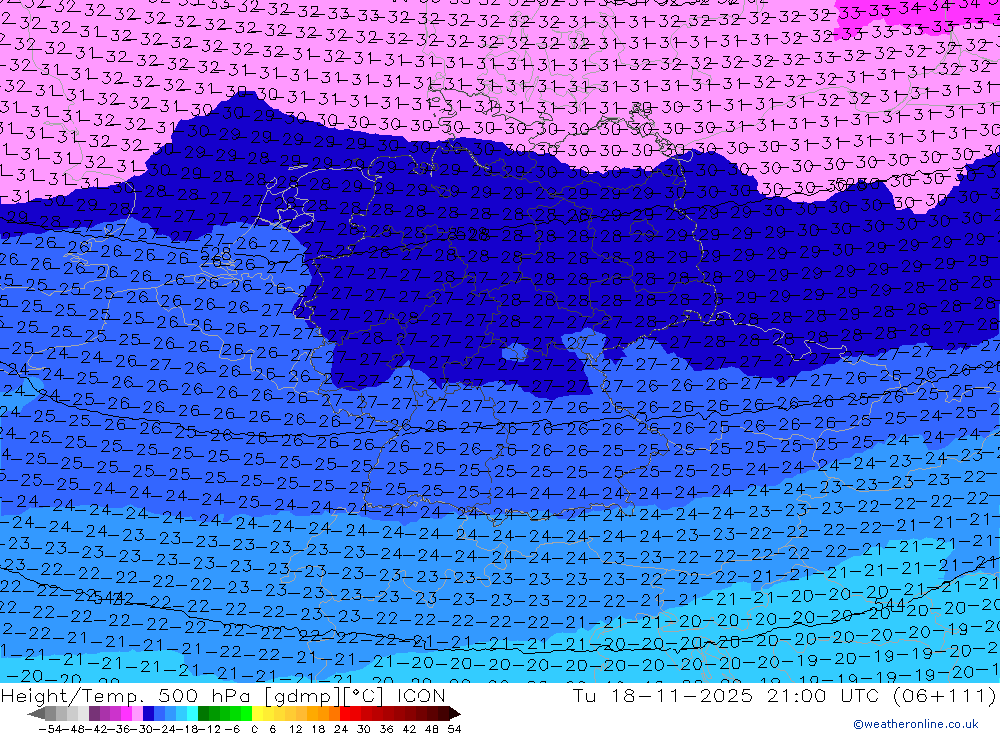
Task: Pick the bright red legend swatch above 24
Action: [345, 714]
